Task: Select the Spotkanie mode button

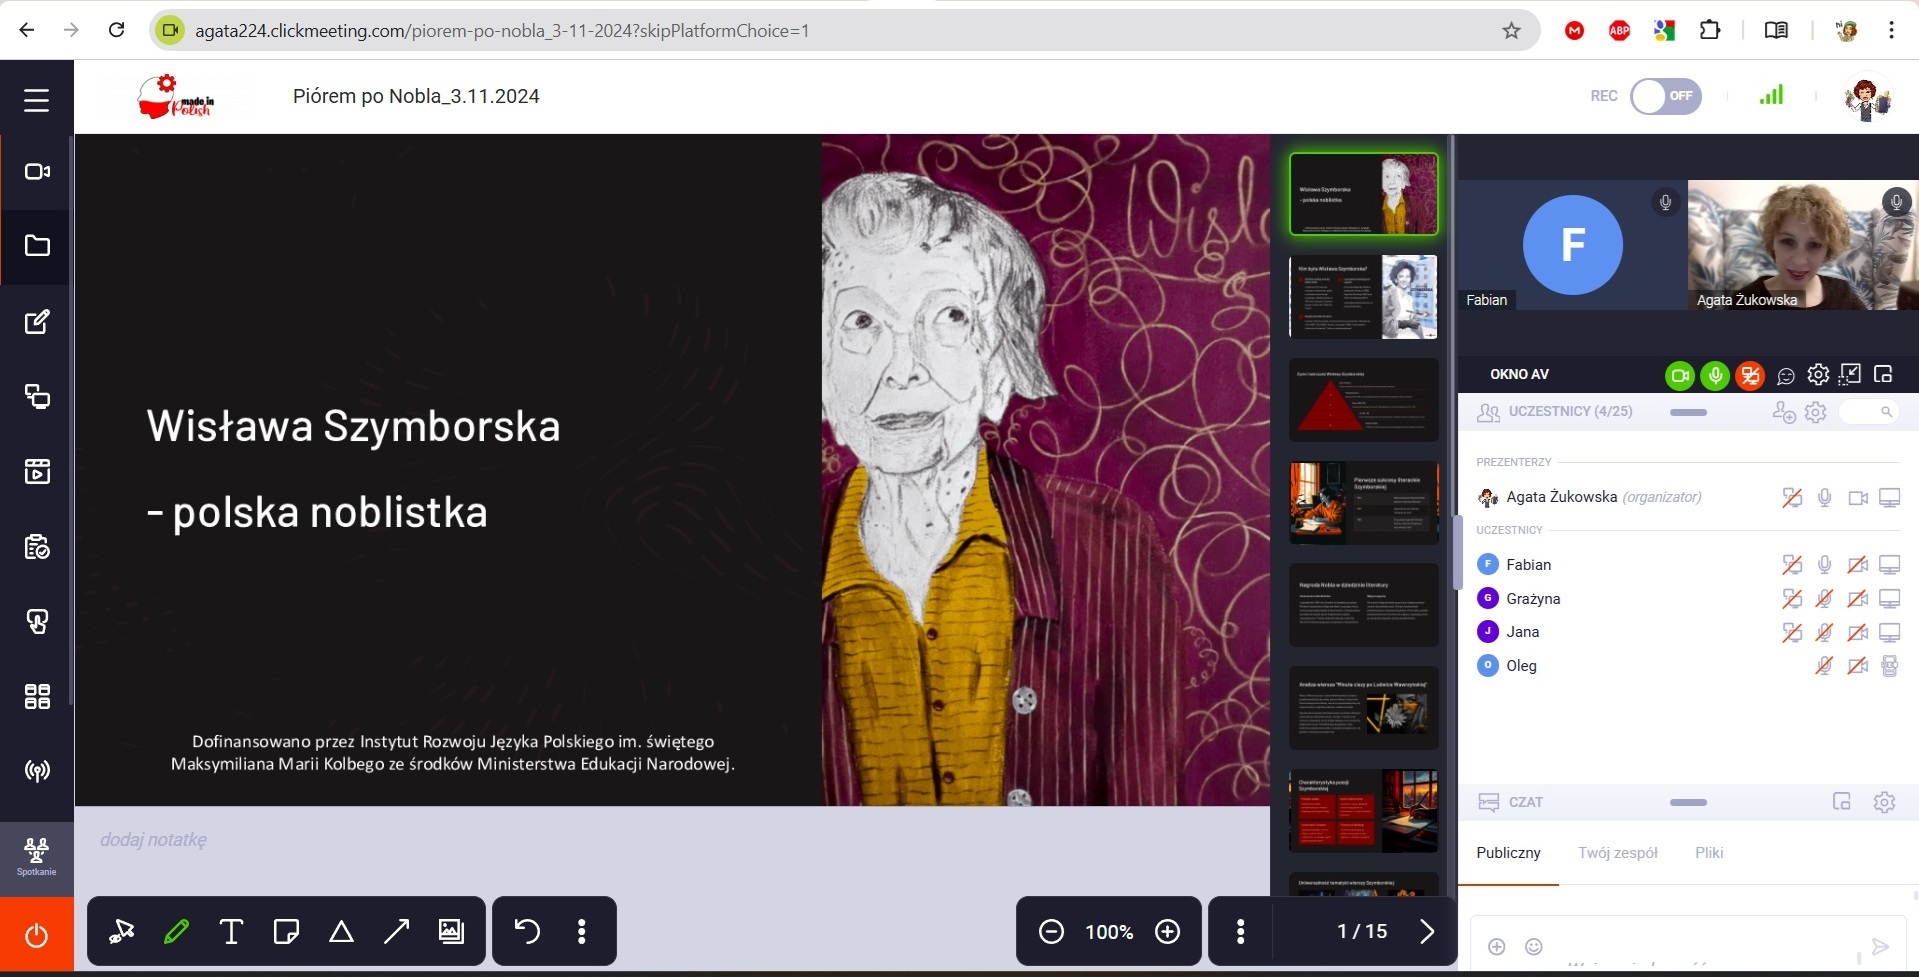Action: [37, 858]
